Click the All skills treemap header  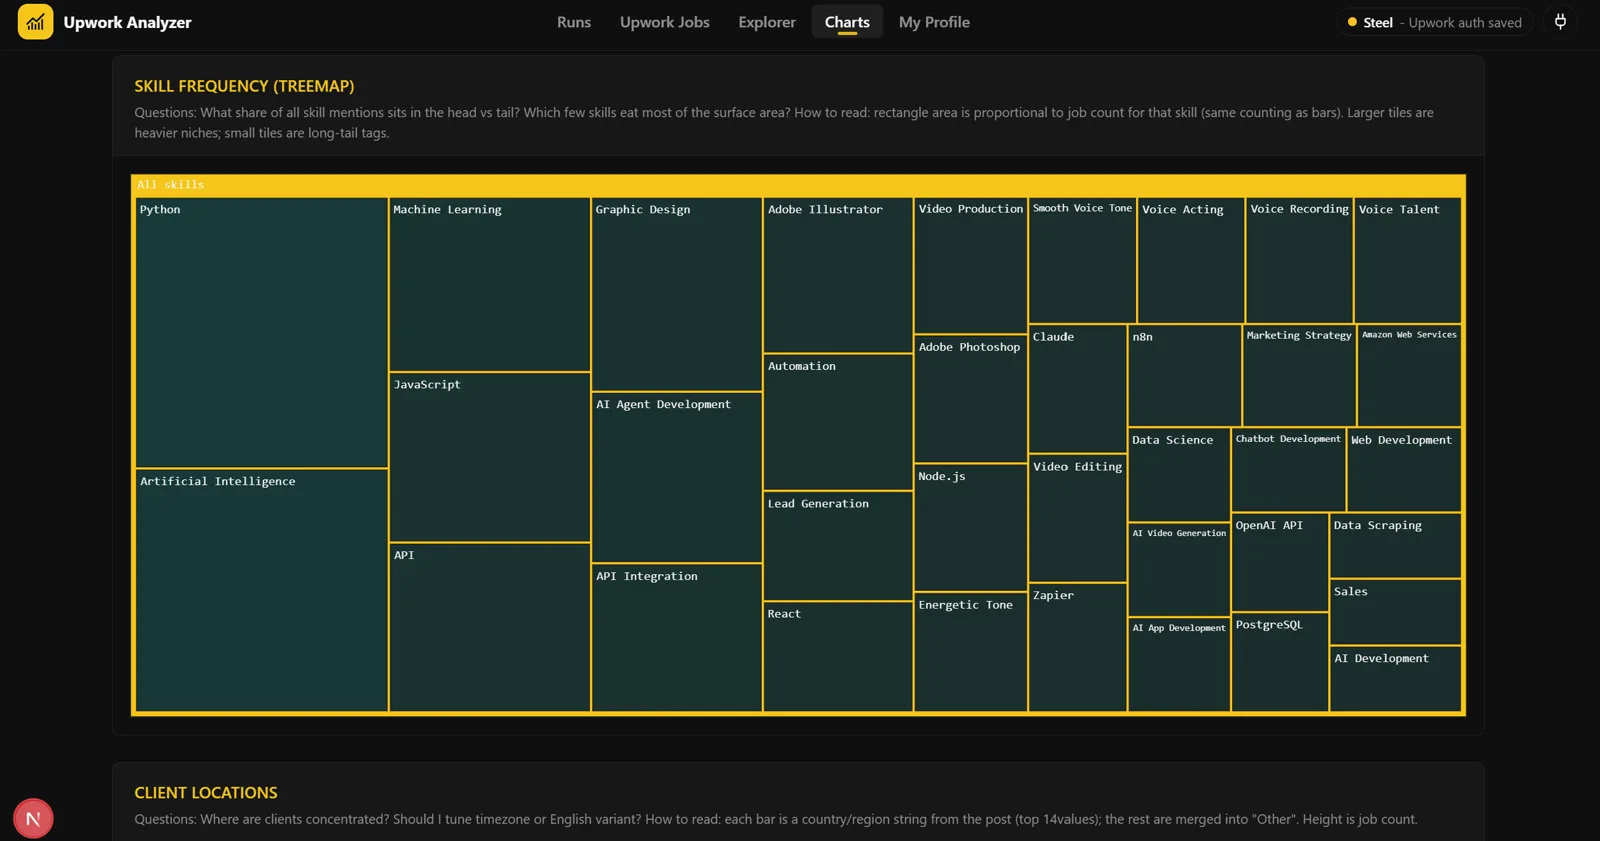coord(798,185)
